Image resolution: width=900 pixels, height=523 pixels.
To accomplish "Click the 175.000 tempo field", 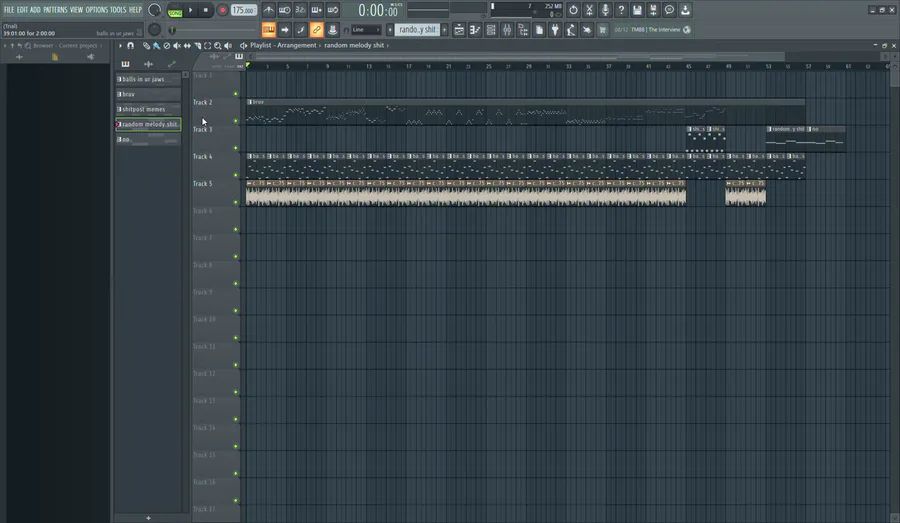I will [243, 10].
